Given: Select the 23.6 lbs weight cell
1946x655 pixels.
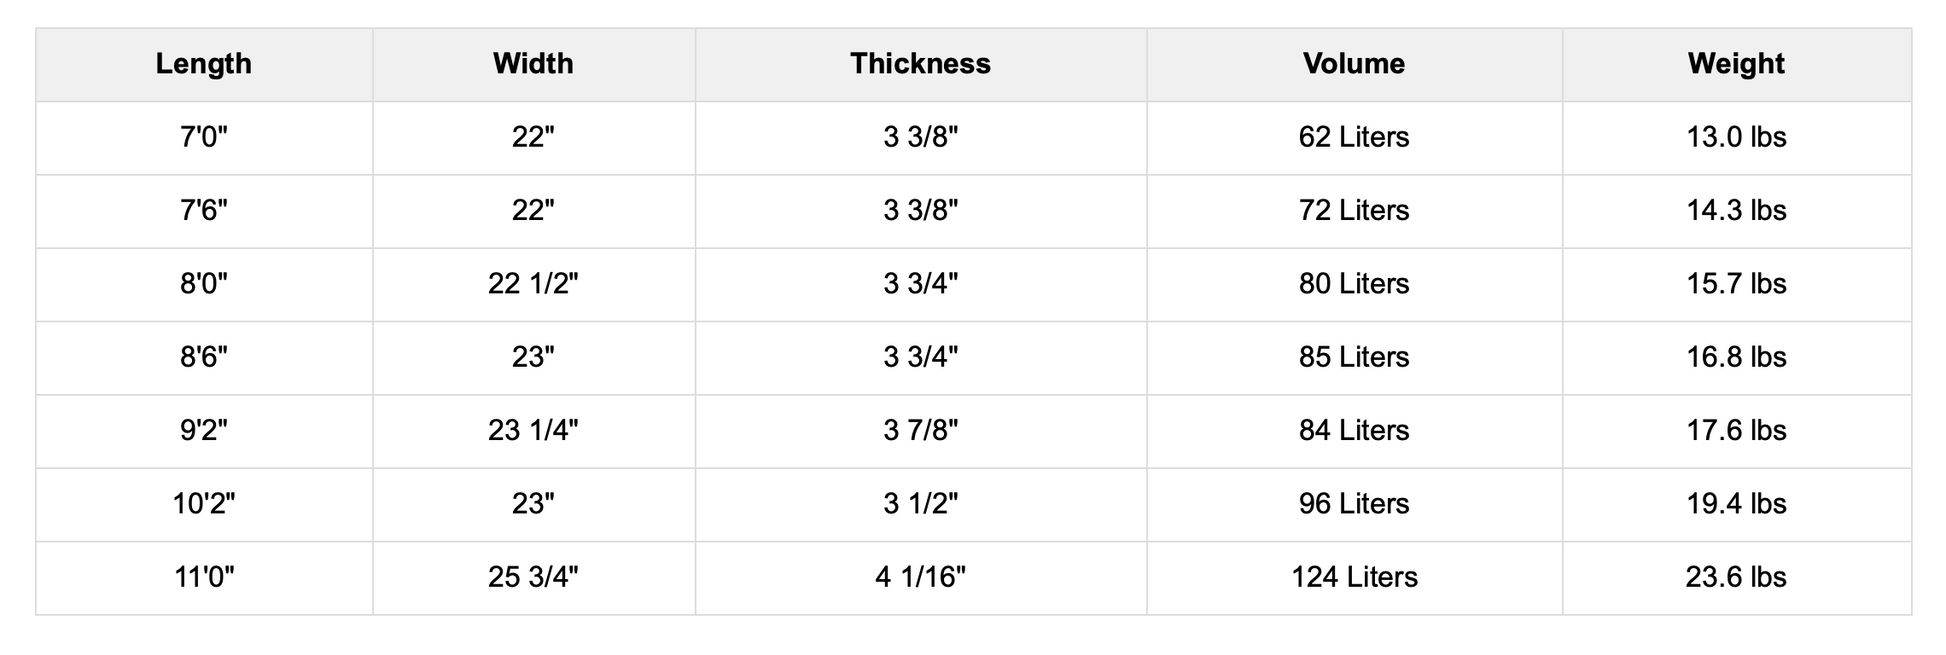Looking at the screenshot, I should pyautogui.click(x=1736, y=577).
